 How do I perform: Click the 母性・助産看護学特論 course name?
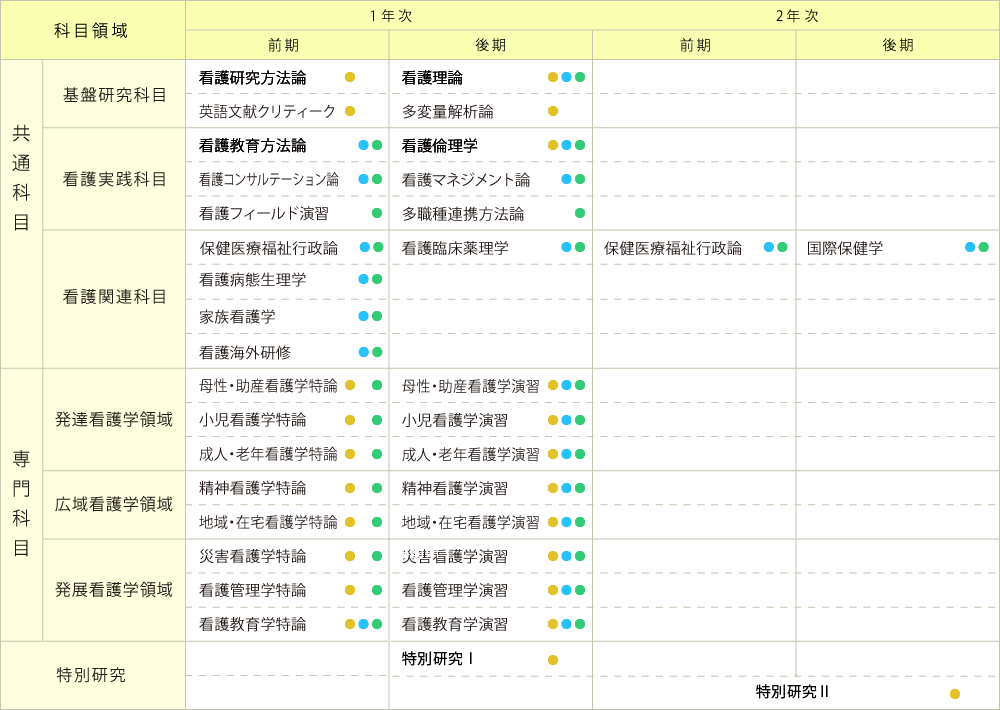268,385
